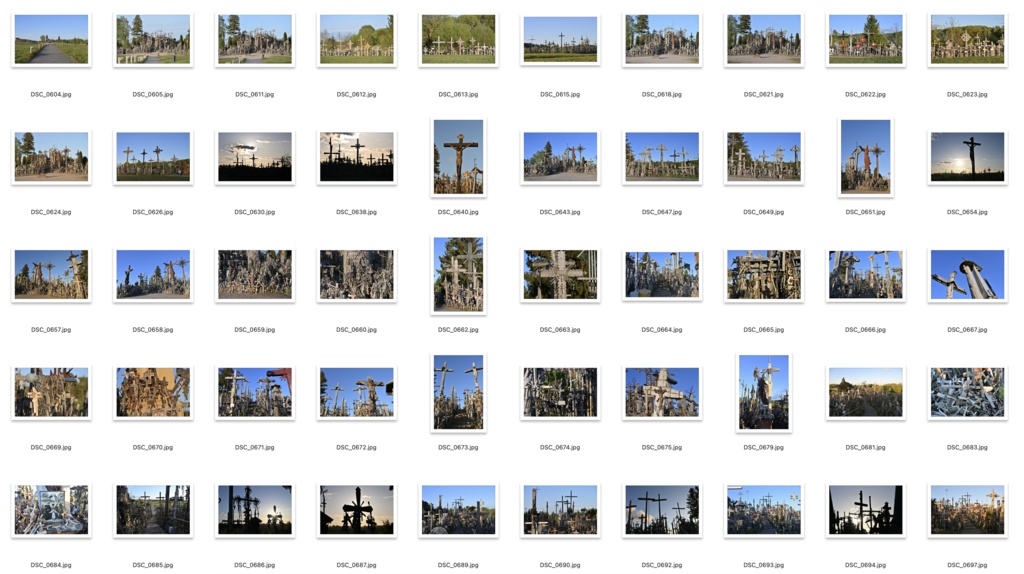Select the DSC_0685.jpg thumbnail
The width and height of the screenshot is (1024, 574).
(x=153, y=509)
